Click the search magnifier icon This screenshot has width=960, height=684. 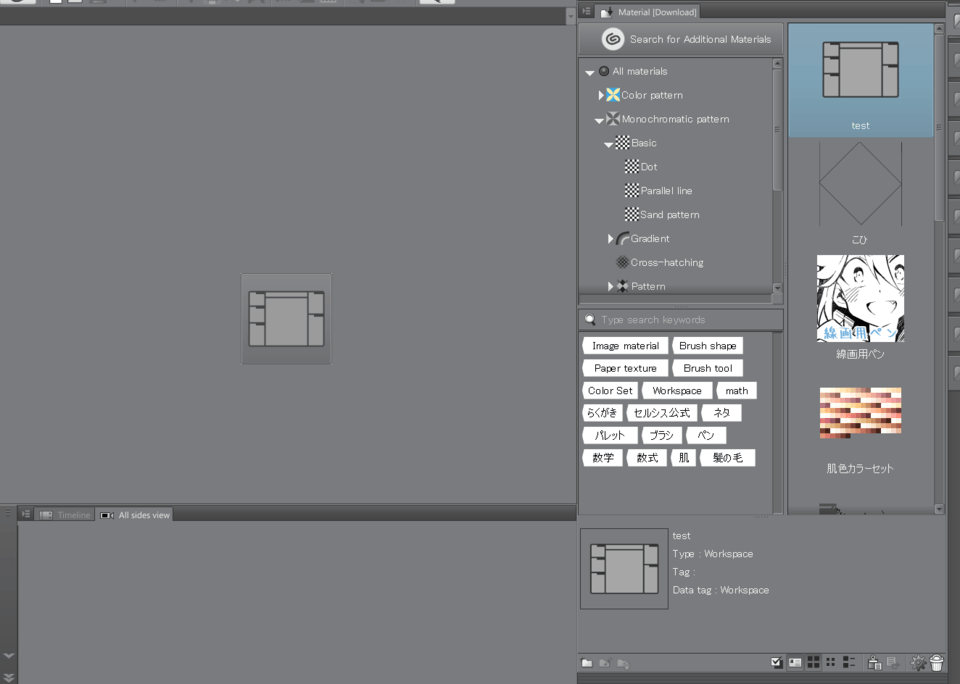coord(590,319)
